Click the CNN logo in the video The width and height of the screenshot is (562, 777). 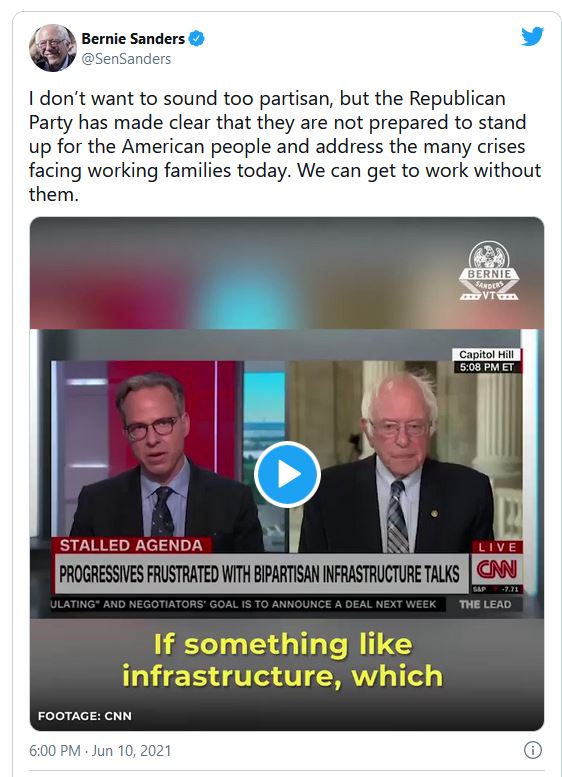tap(497, 569)
